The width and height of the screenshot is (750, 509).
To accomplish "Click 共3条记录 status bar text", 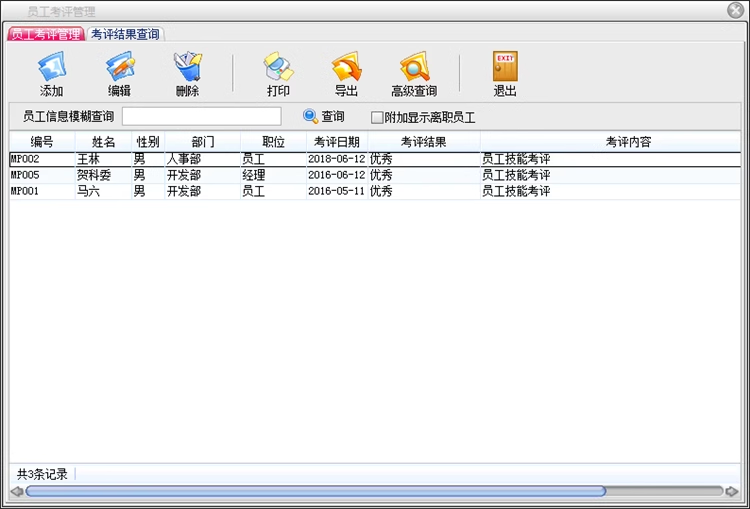I will click(x=43, y=475).
